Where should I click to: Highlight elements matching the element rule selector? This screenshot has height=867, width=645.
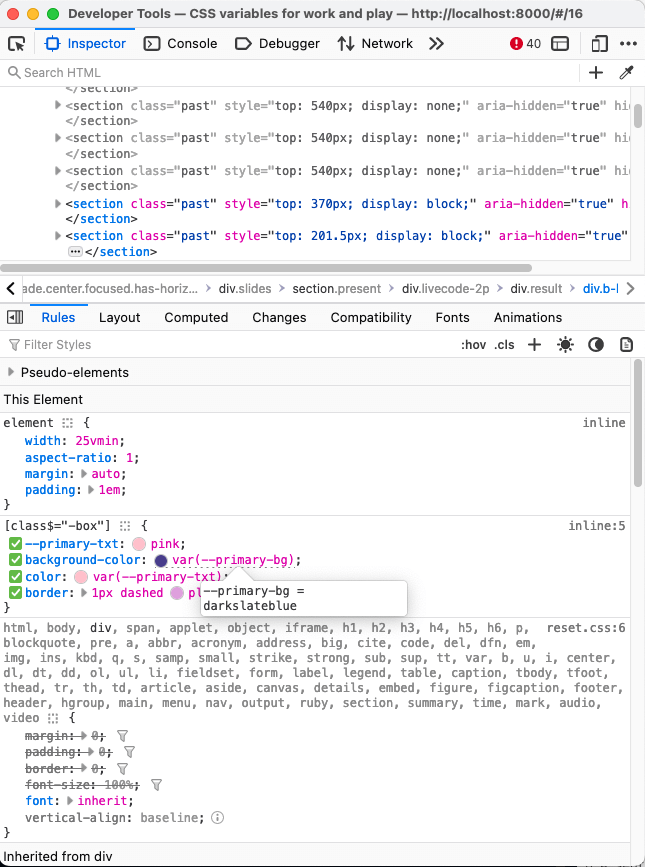(x=67, y=423)
